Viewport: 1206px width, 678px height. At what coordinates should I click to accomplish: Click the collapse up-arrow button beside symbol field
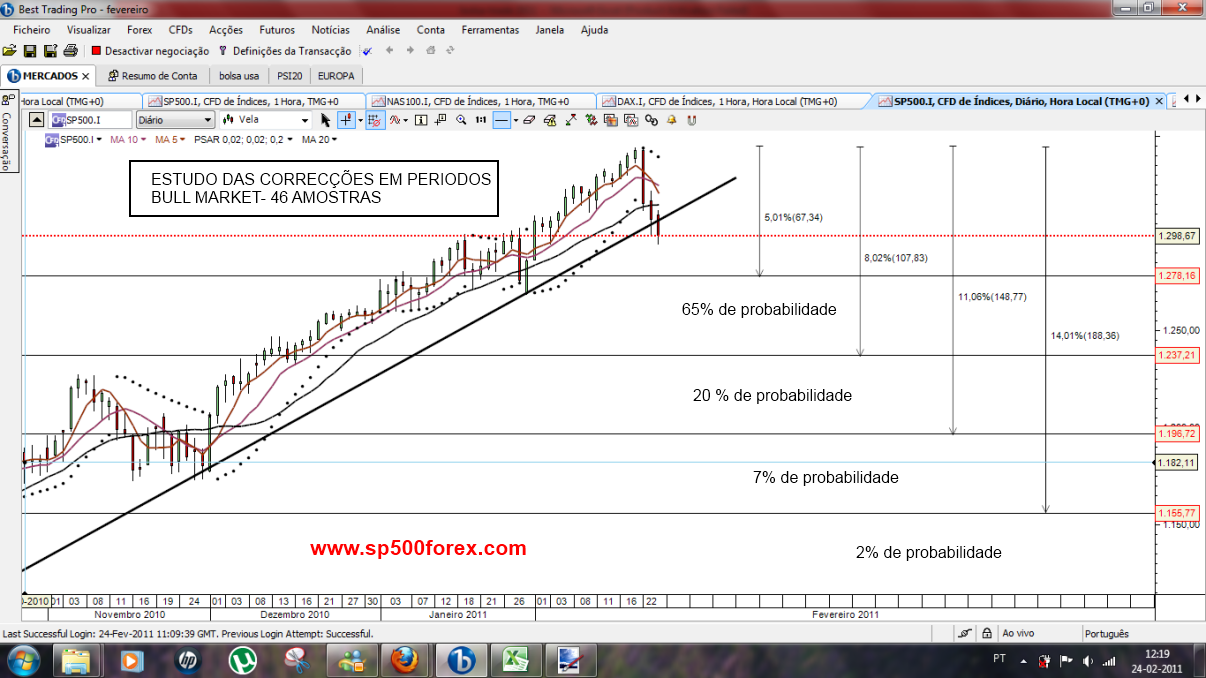click(36, 120)
